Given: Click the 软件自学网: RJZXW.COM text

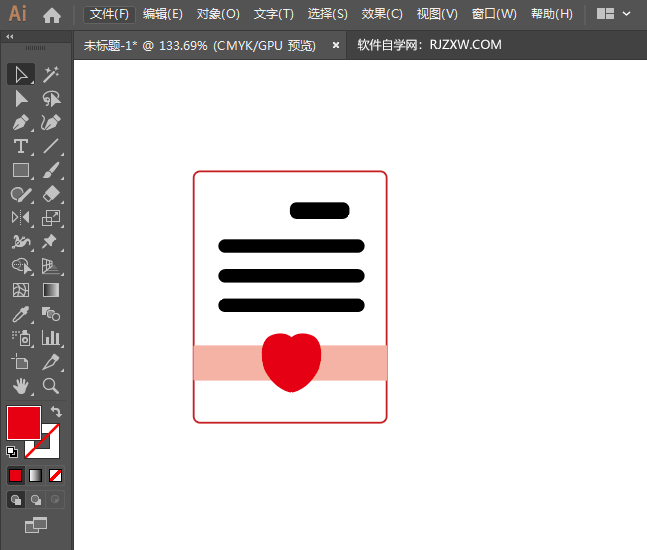Looking at the screenshot, I should click(x=430, y=45).
